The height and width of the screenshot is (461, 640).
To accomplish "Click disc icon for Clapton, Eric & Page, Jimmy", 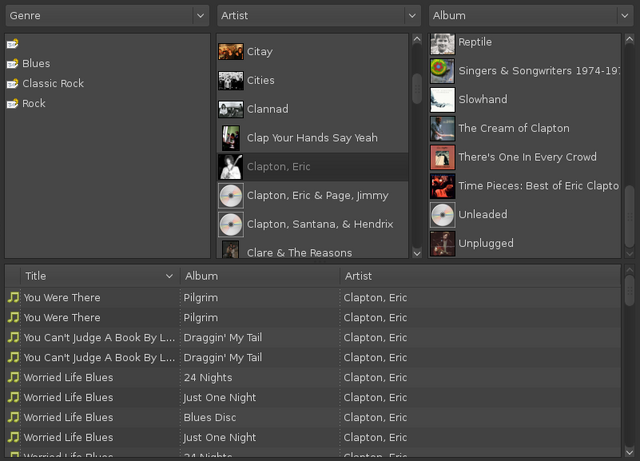I will coord(231,196).
